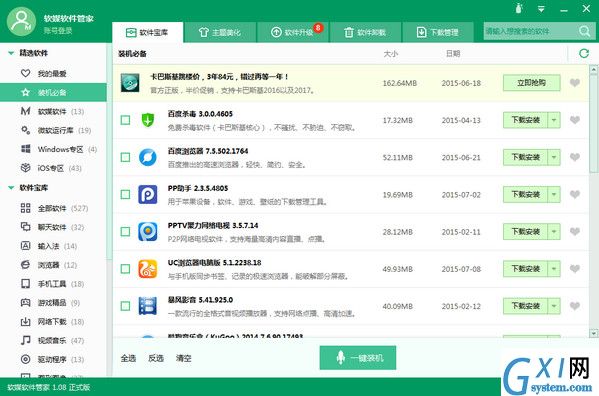Open 浏览器 (12) category
The image size is (599, 396).
click(49, 265)
